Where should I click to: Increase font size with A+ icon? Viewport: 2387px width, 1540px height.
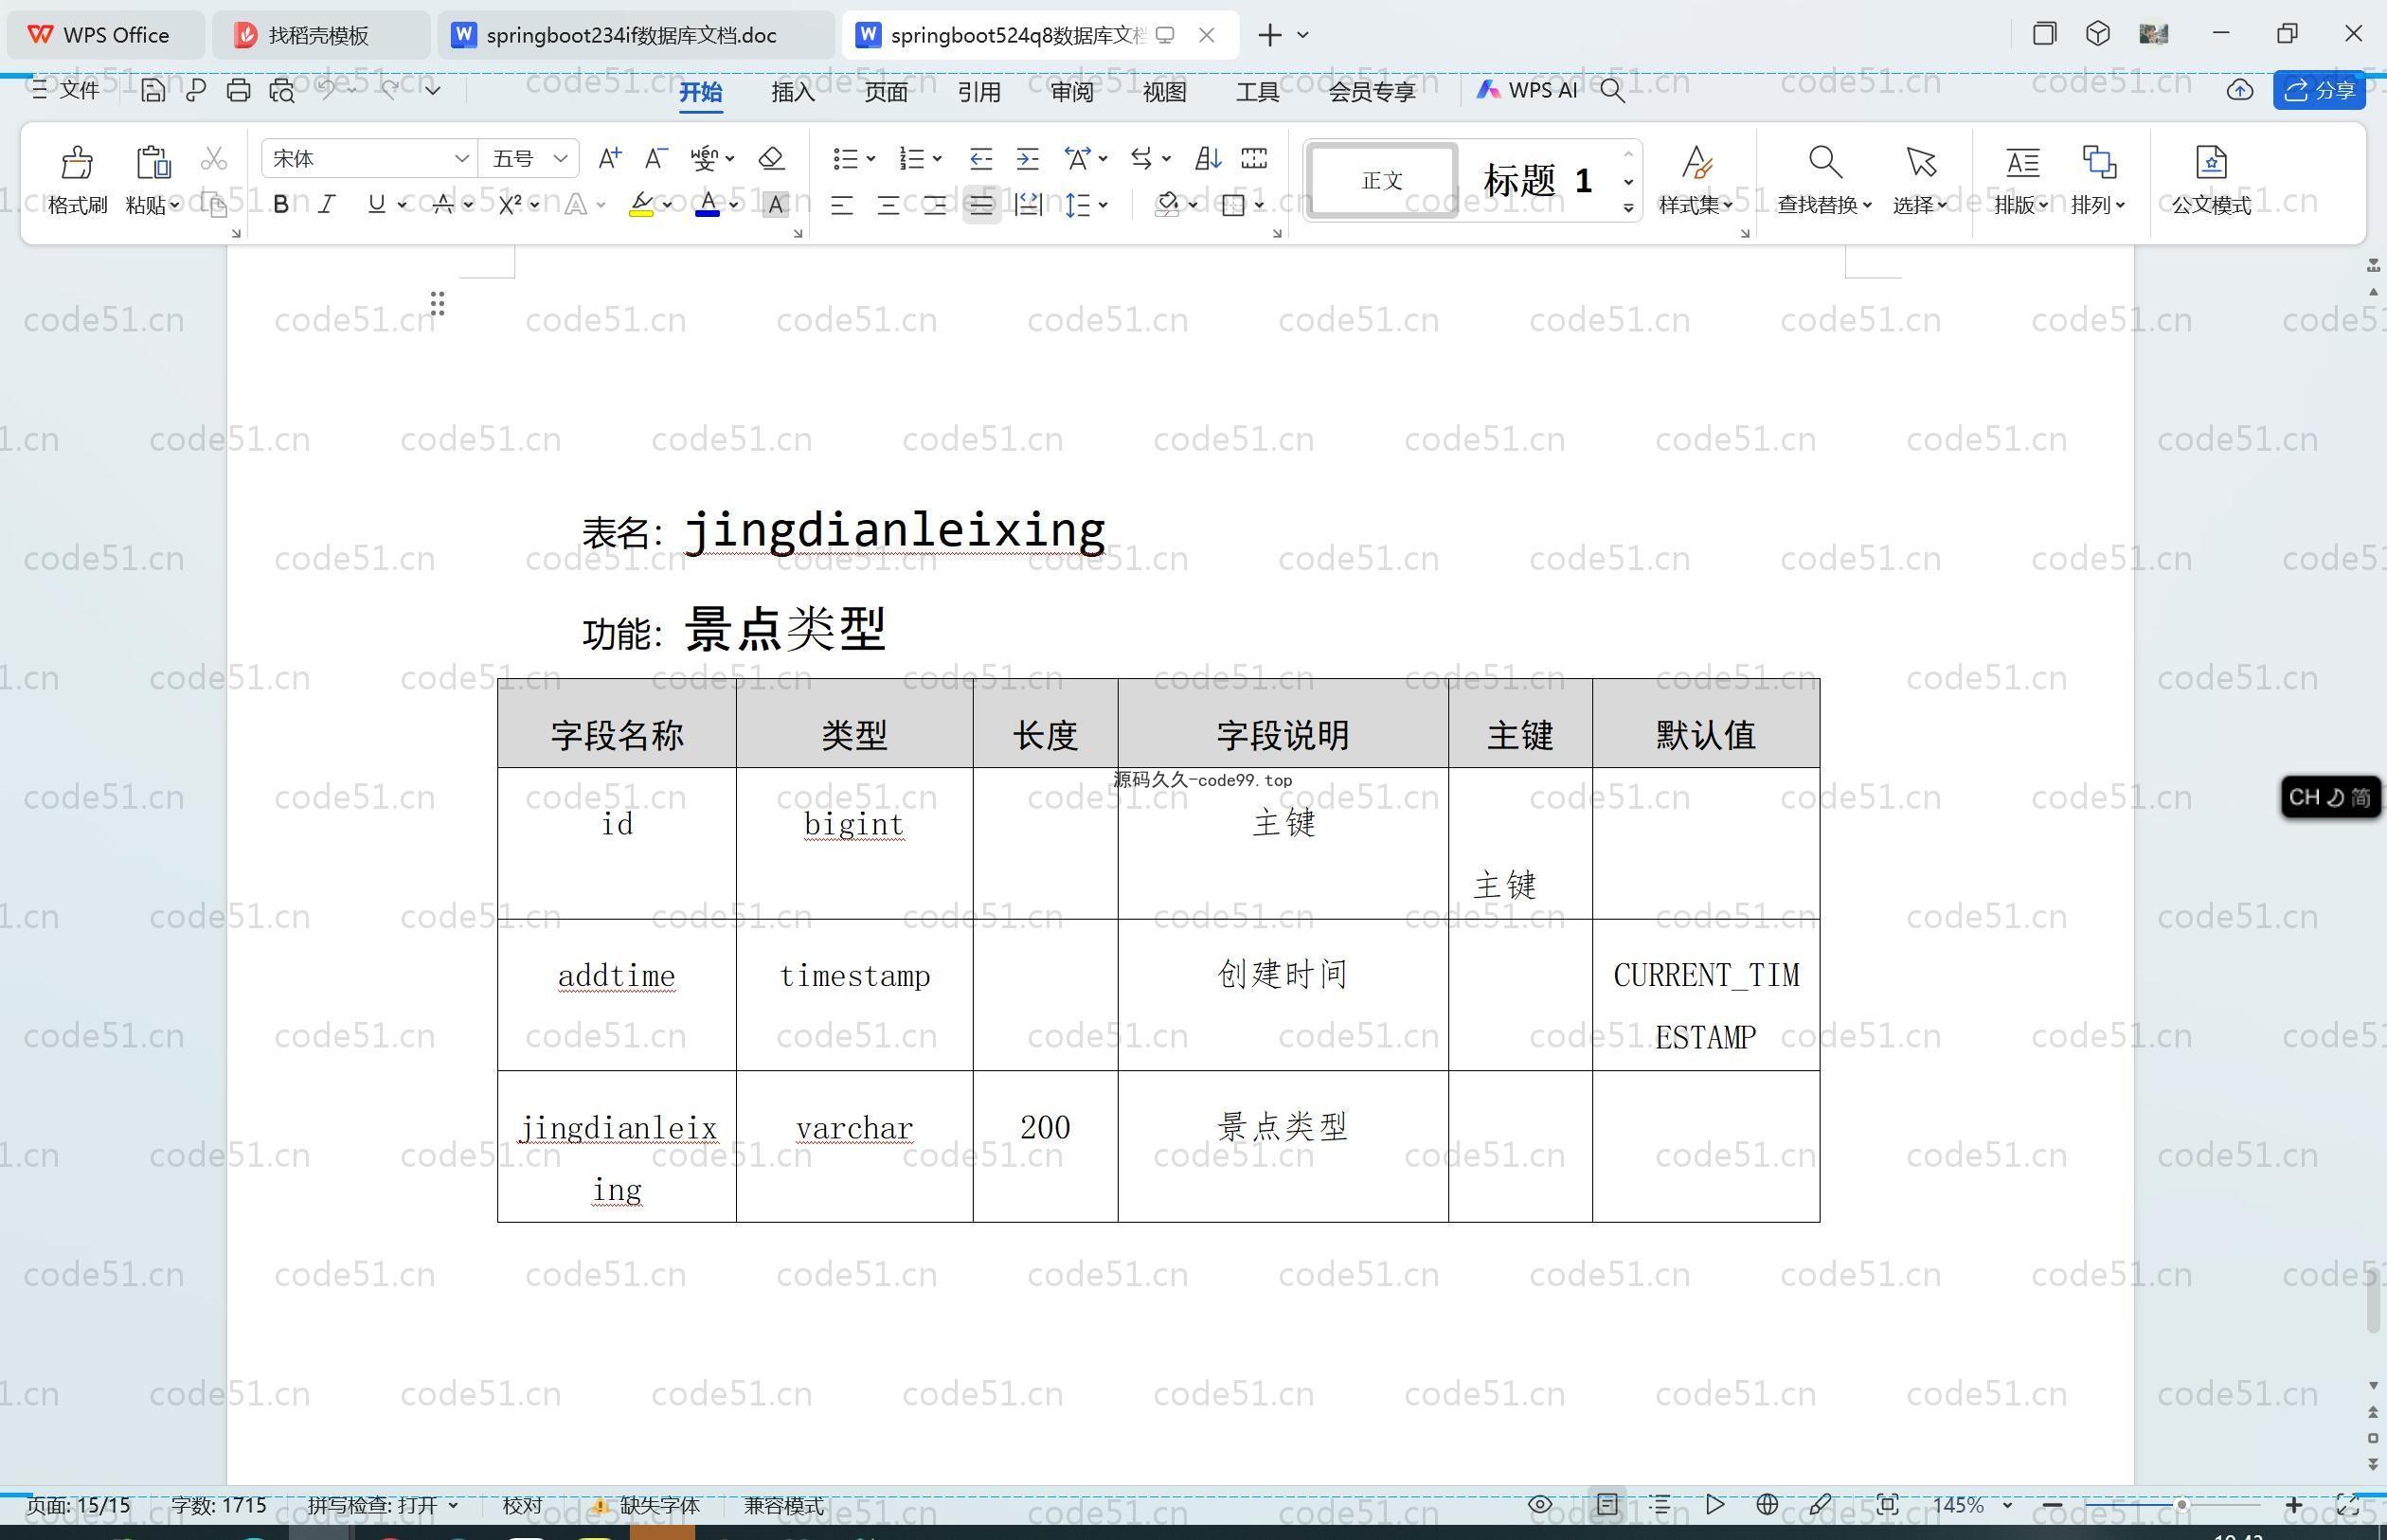[x=609, y=158]
